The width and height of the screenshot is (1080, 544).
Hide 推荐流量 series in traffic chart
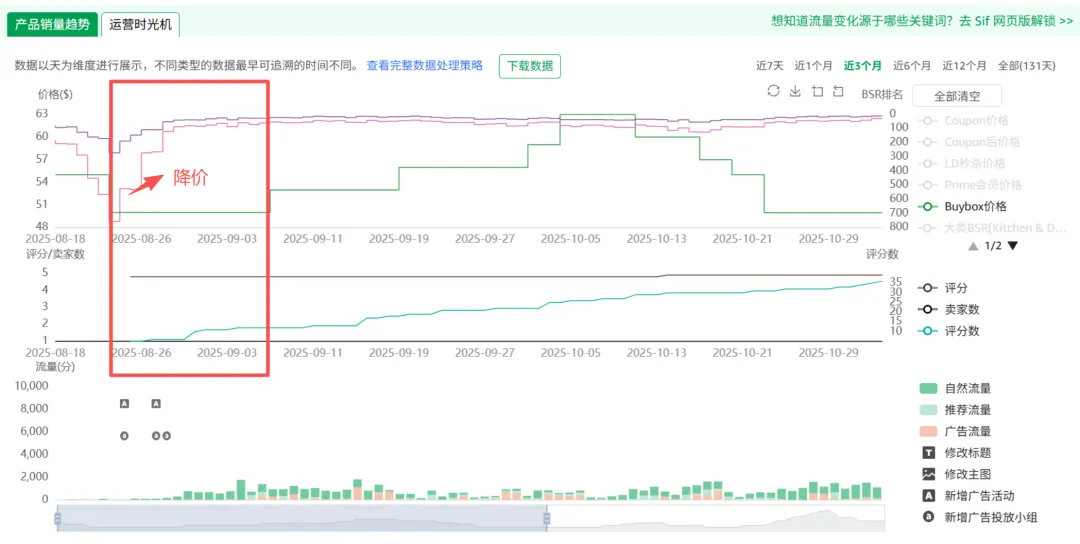955,410
